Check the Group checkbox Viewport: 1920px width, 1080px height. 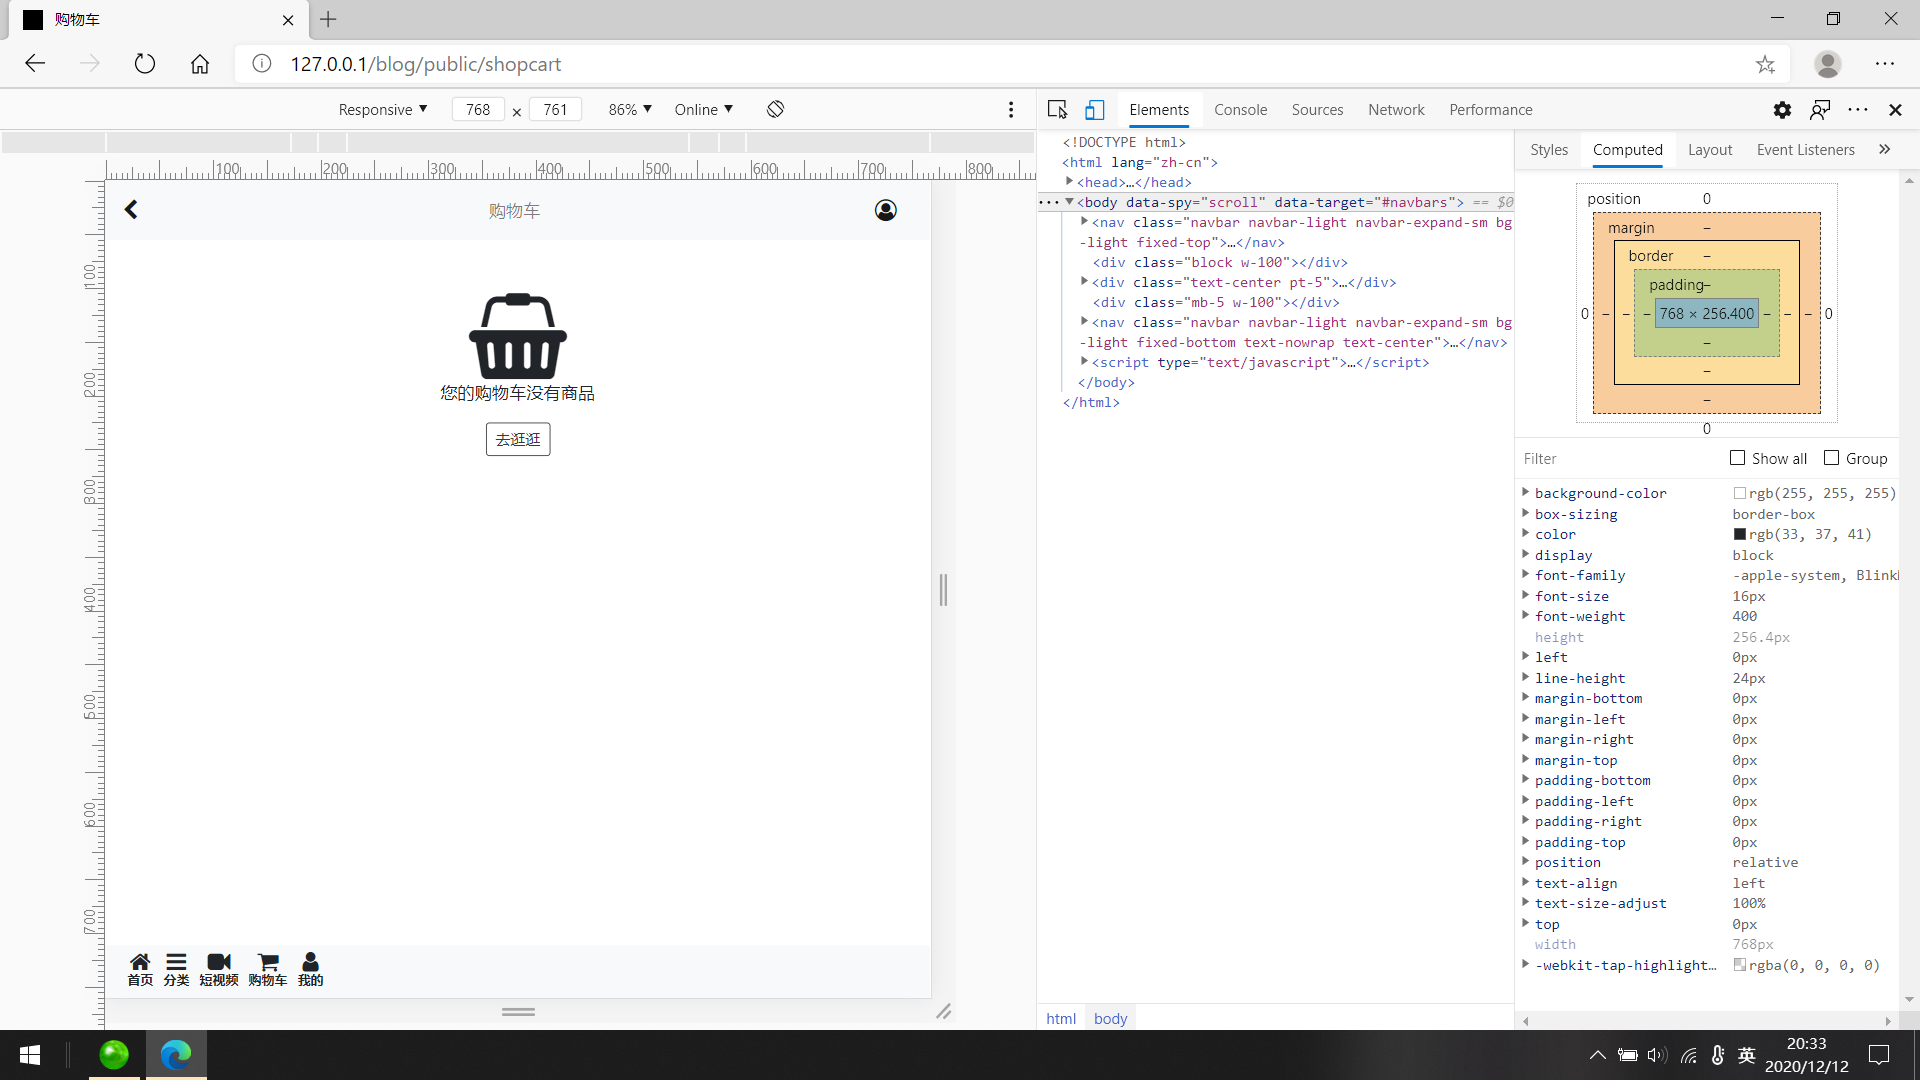1832,458
